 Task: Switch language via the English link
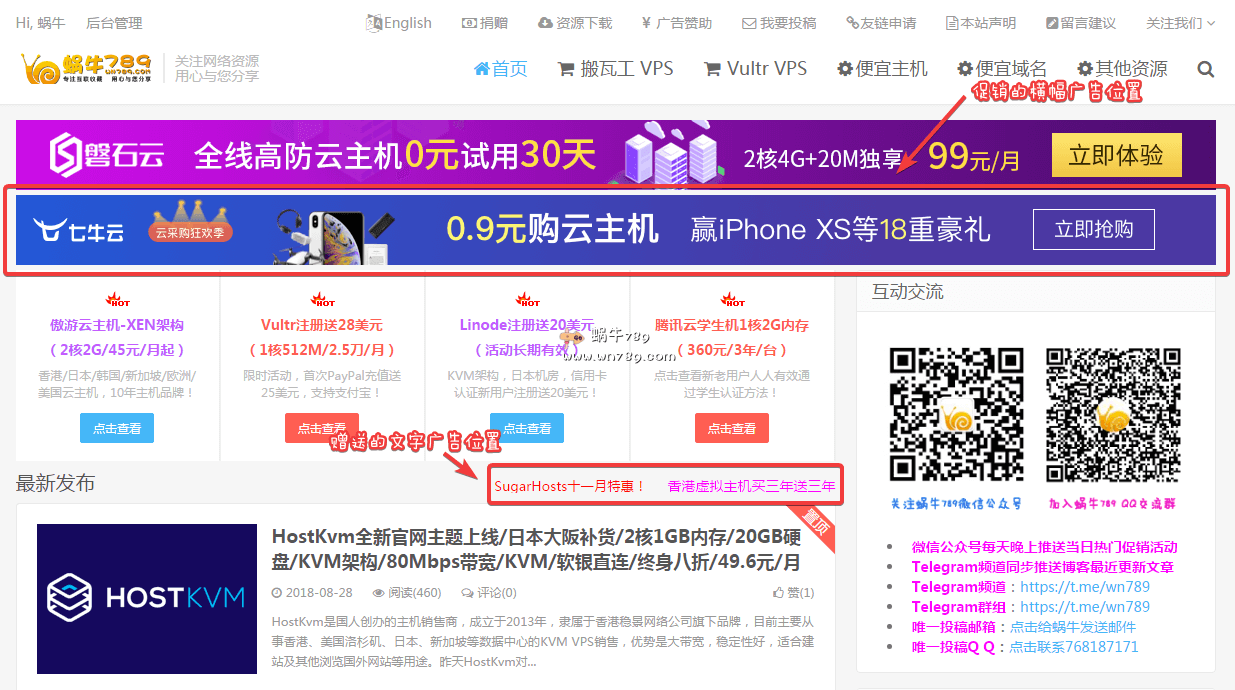pyautogui.click(x=399, y=22)
